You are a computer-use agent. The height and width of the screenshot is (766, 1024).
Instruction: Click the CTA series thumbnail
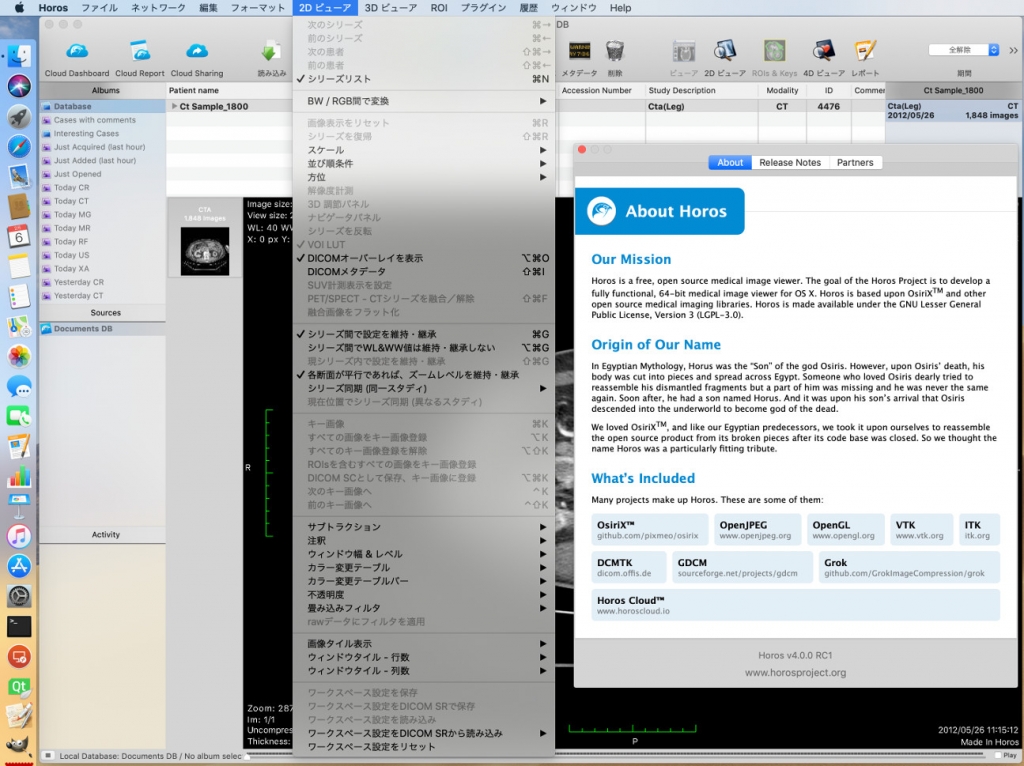pos(205,251)
